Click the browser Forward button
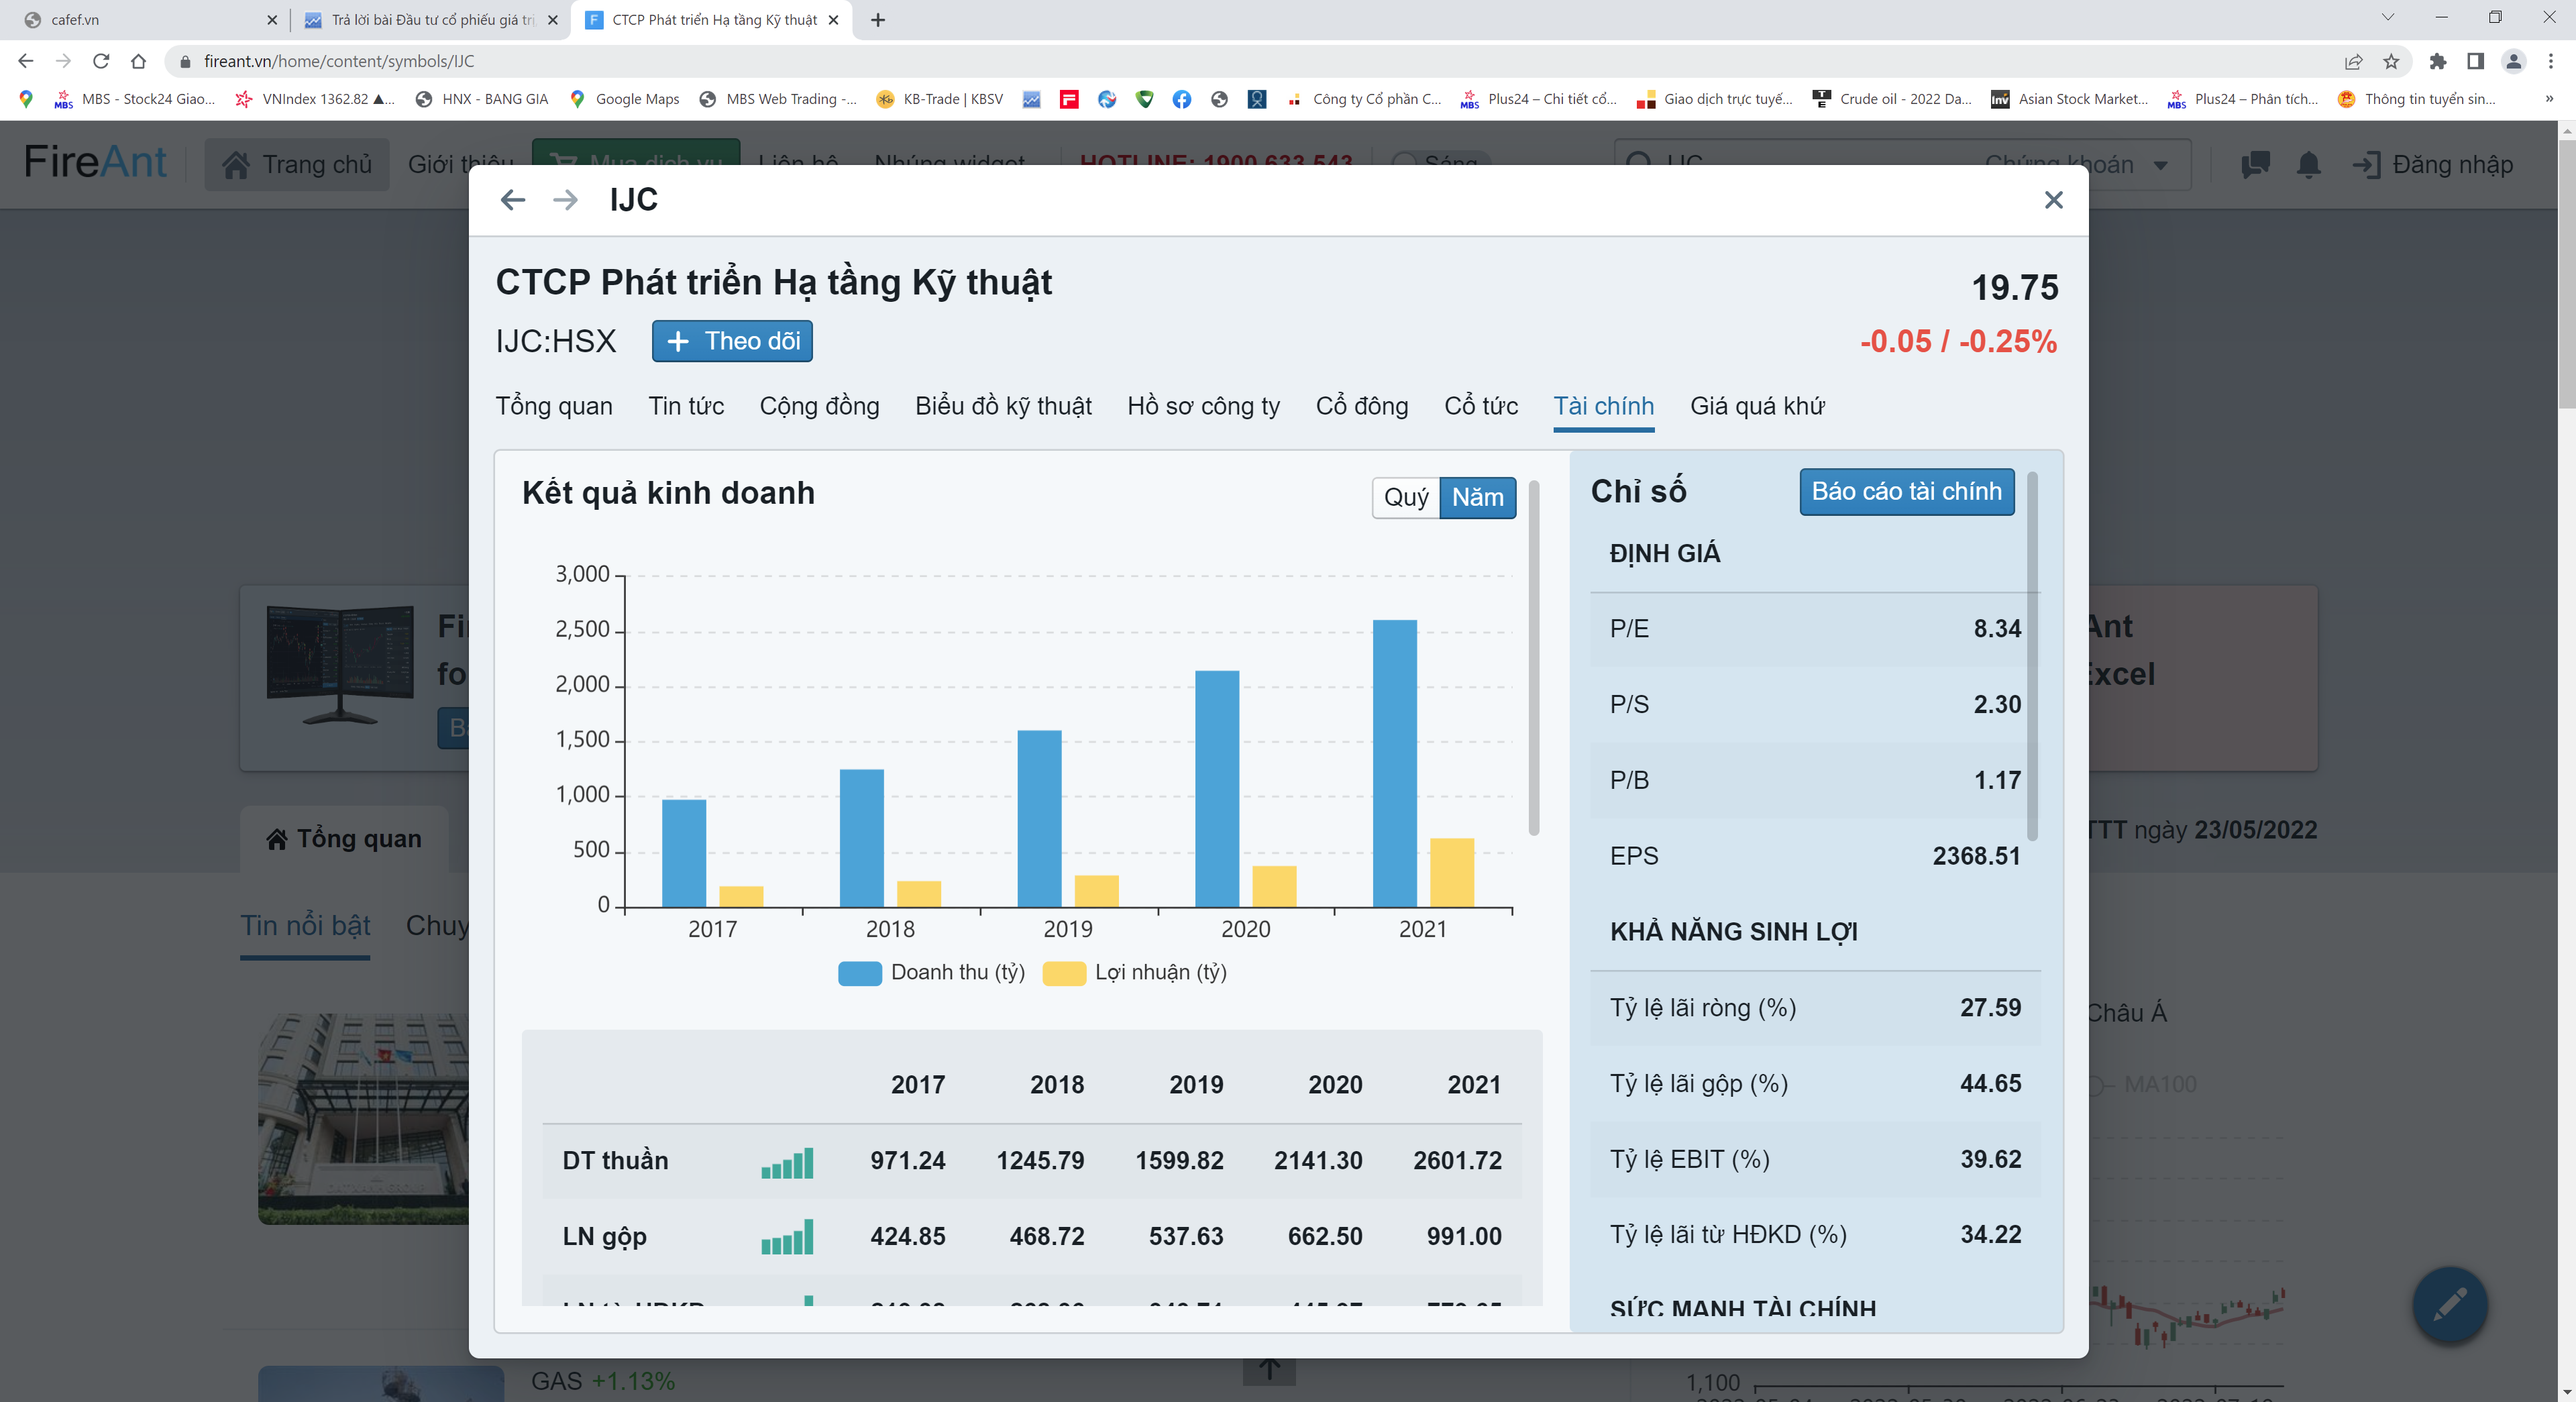Viewport: 2576px width, 1402px height. pyautogui.click(x=63, y=61)
